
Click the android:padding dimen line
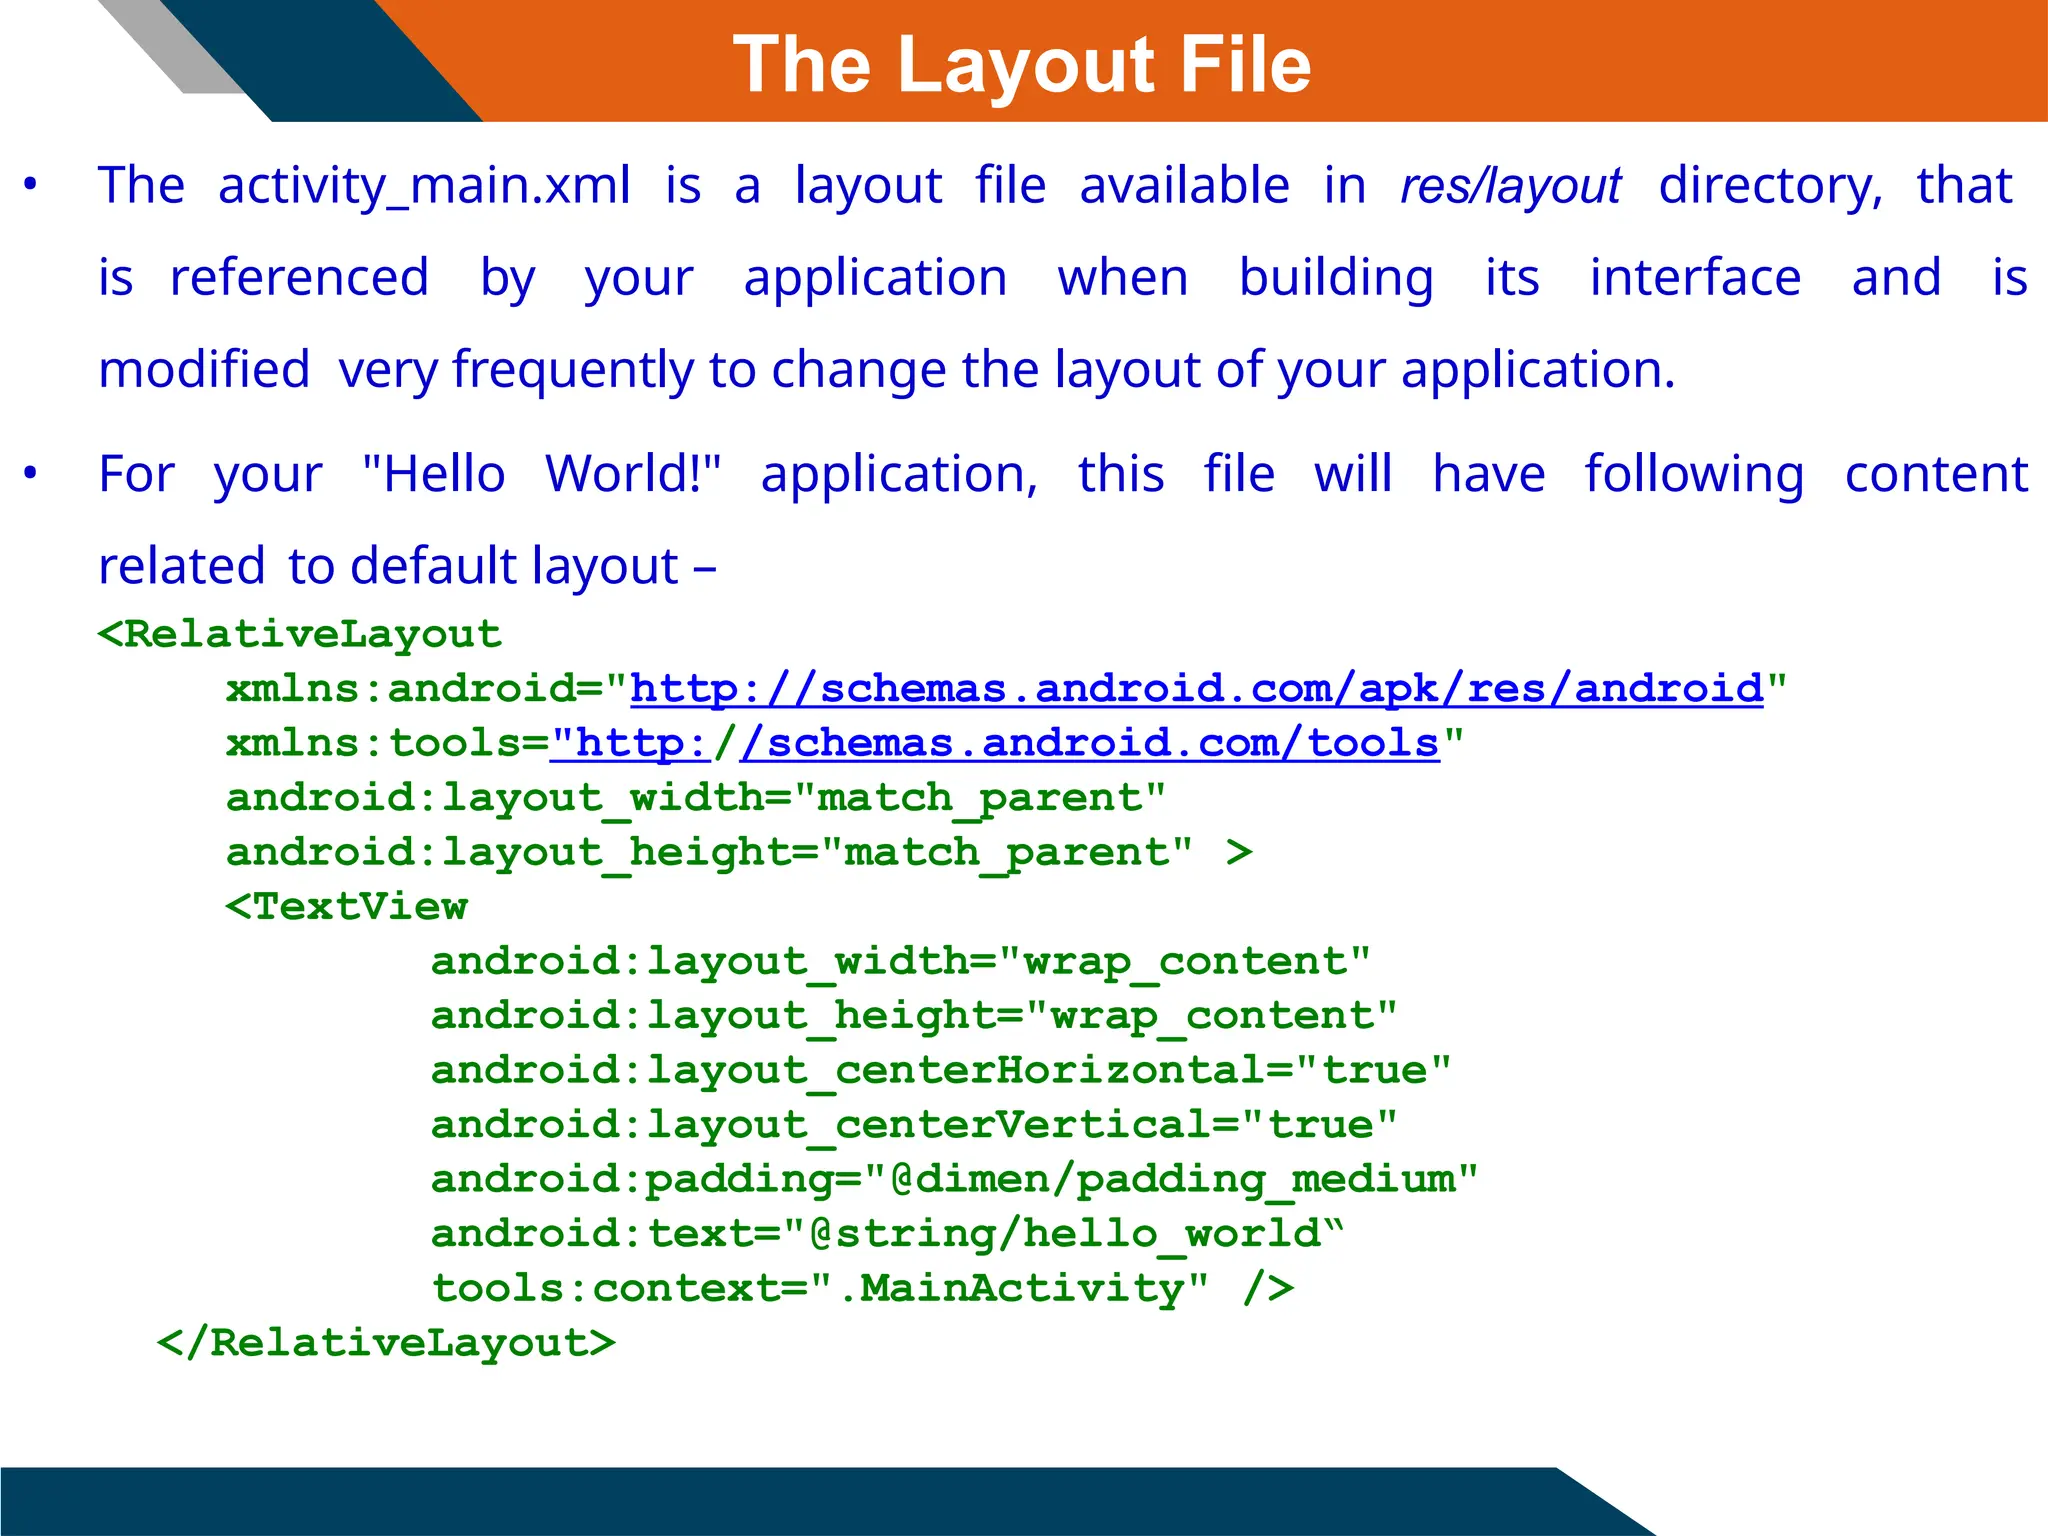pos(953,1179)
